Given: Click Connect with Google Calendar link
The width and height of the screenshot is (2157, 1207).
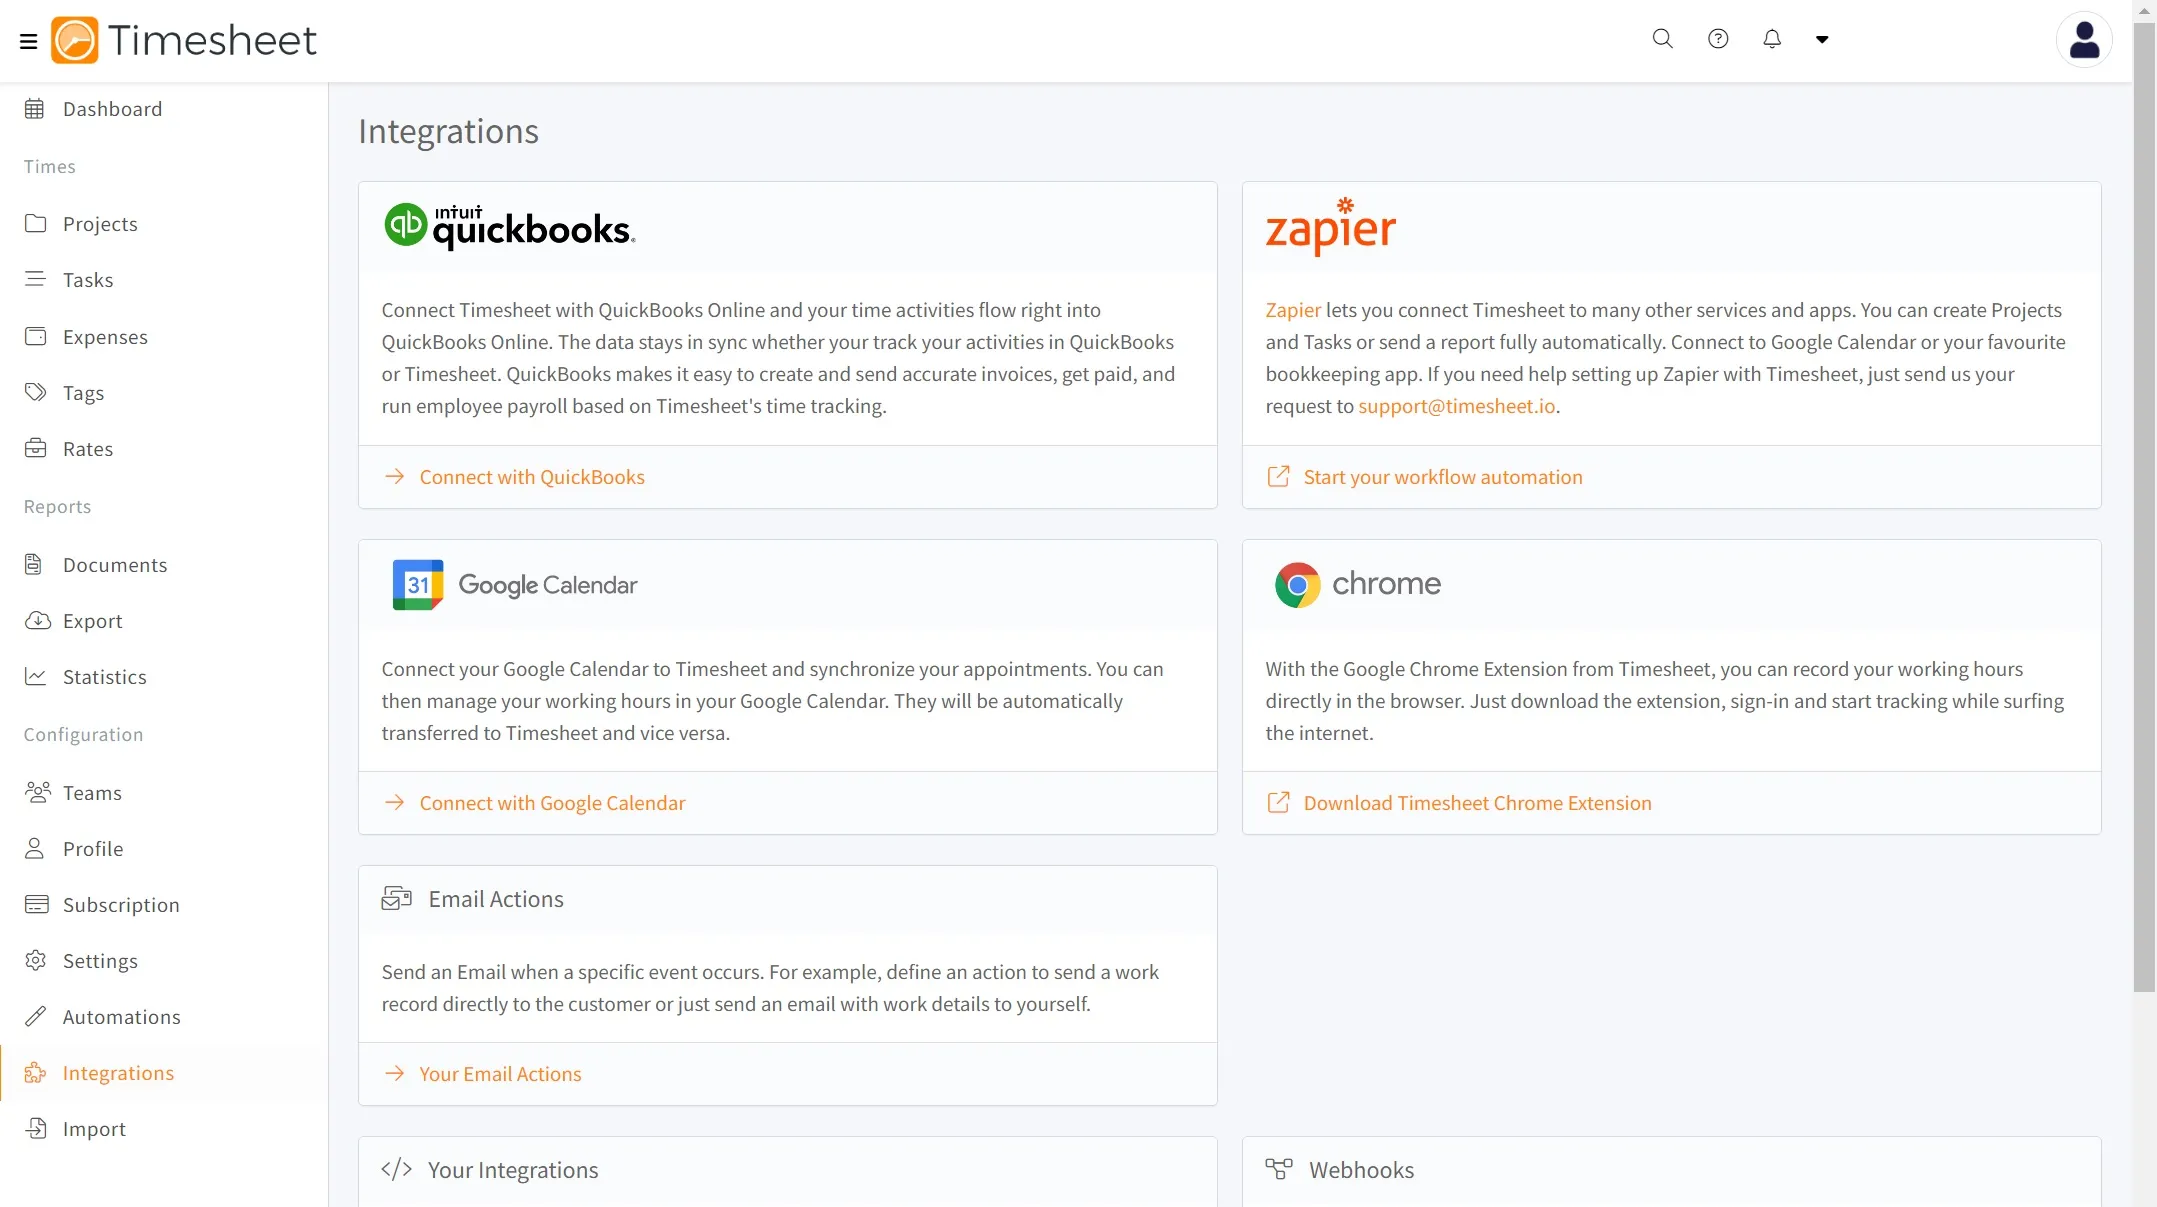Looking at the screenshot, I should [552, 803].
